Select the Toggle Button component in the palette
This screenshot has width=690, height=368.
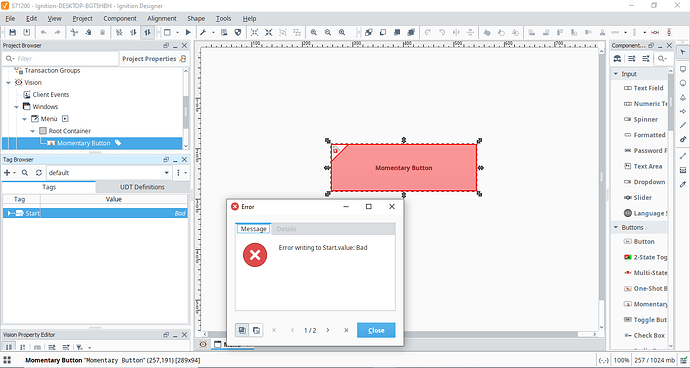click(645, 320)
